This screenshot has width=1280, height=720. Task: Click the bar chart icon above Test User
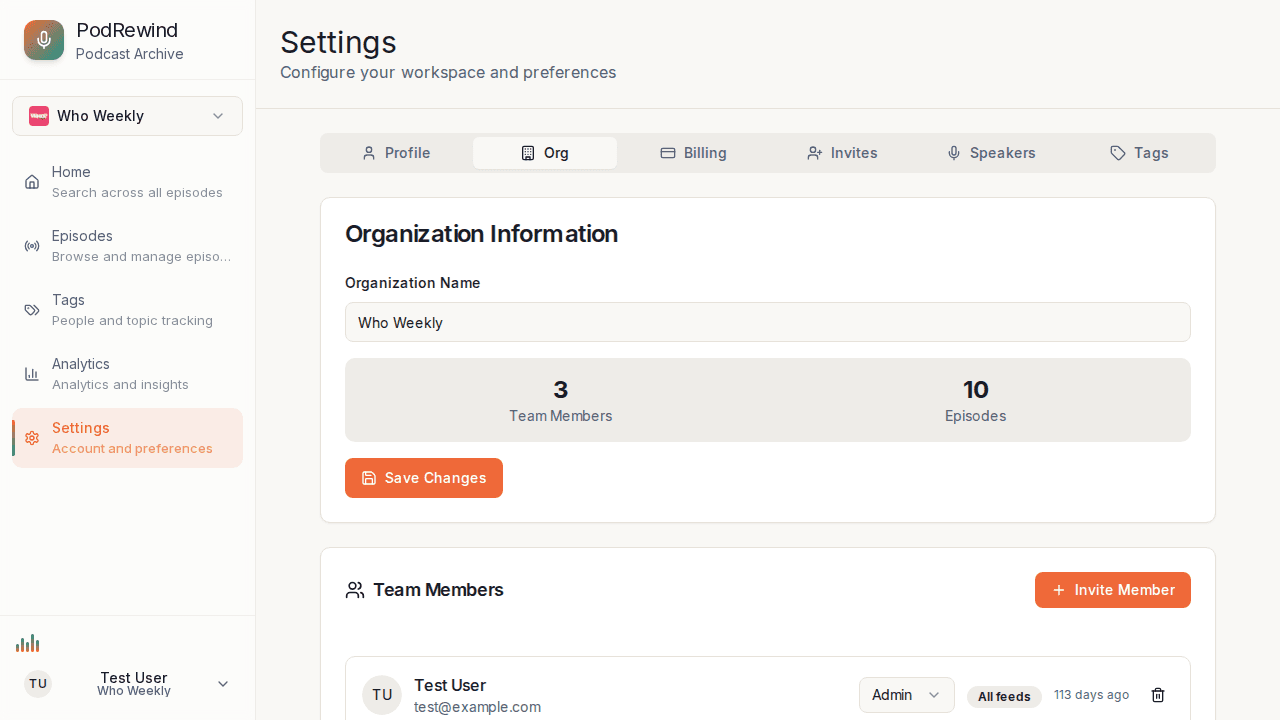28,643
